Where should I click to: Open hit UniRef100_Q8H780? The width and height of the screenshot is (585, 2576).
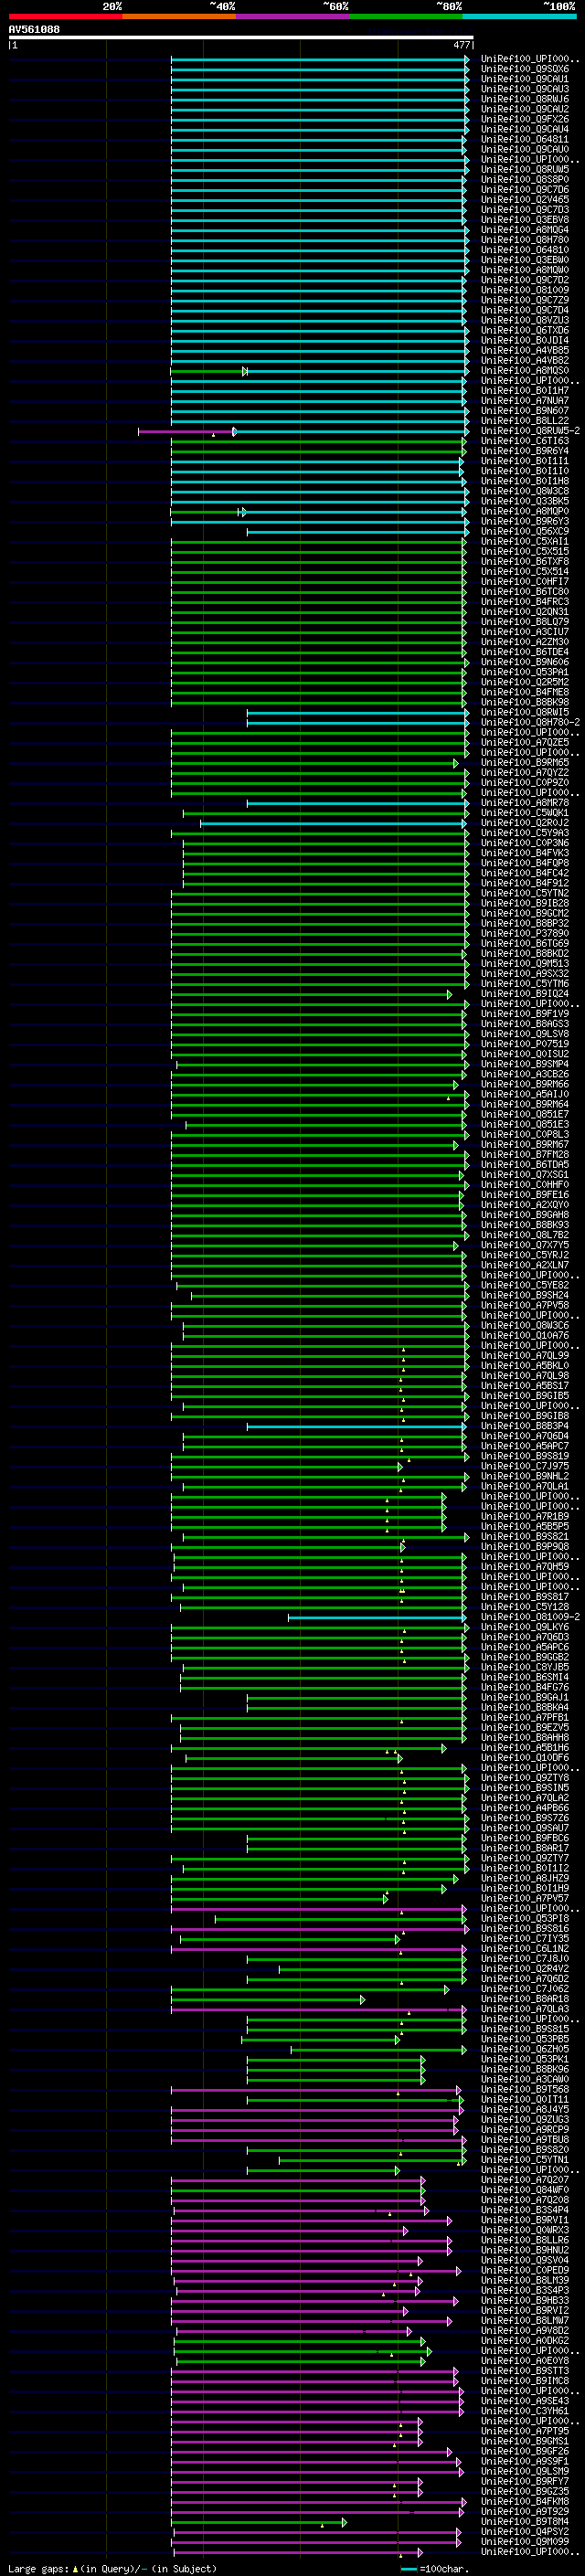(x=525, y=240)
